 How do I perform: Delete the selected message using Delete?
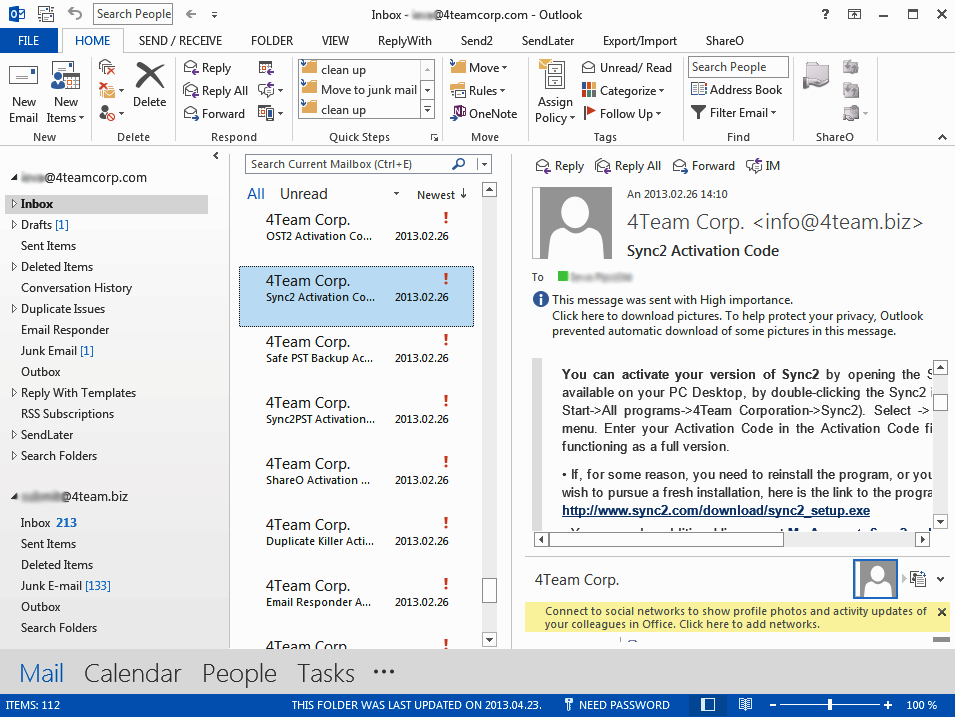point(150,85)
